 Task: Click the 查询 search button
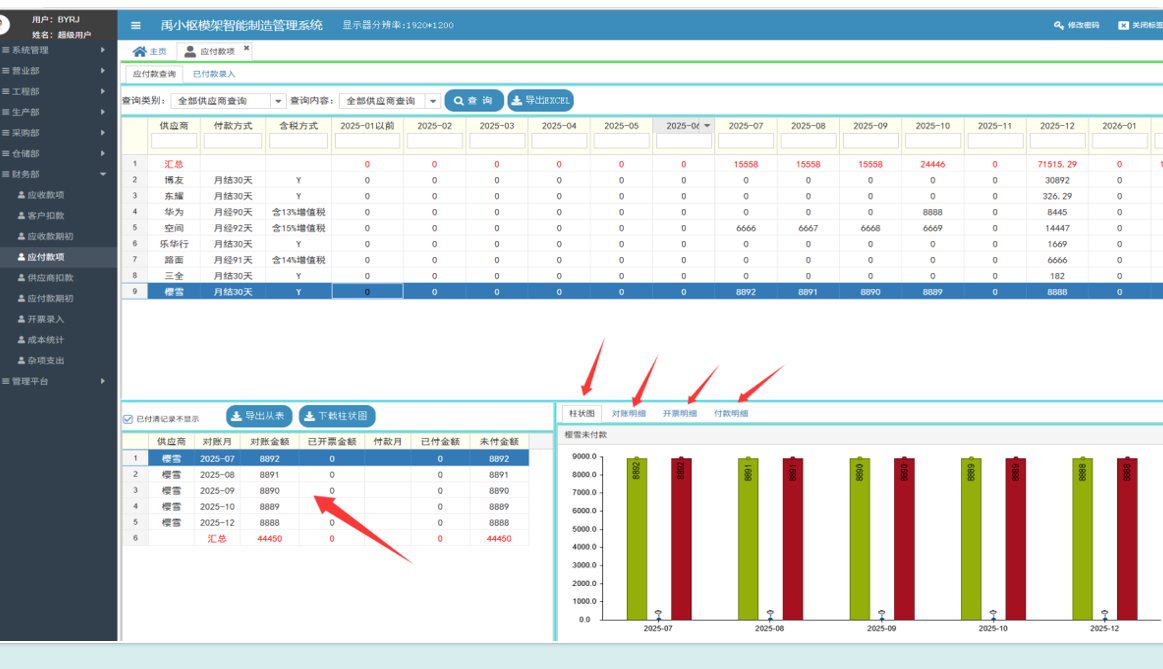[473, 101]
